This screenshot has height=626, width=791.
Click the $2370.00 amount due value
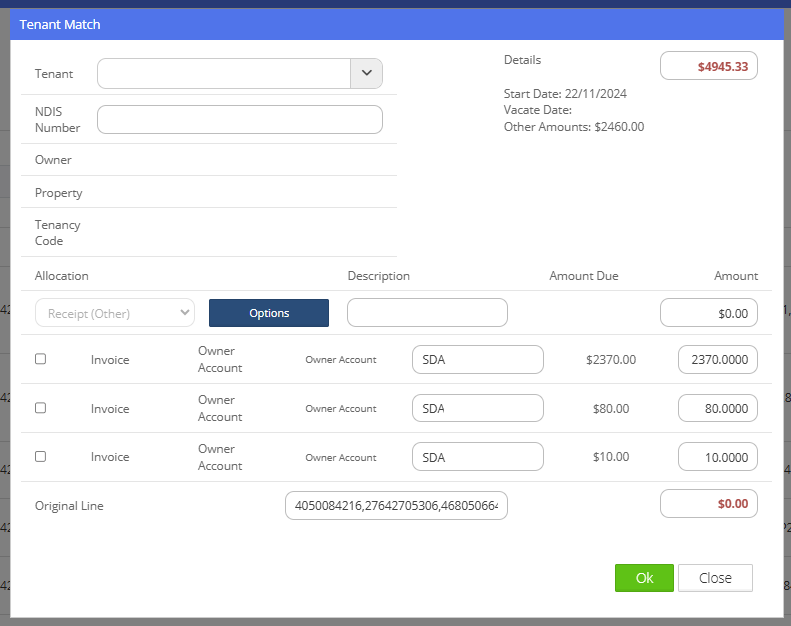coord(611,360)
